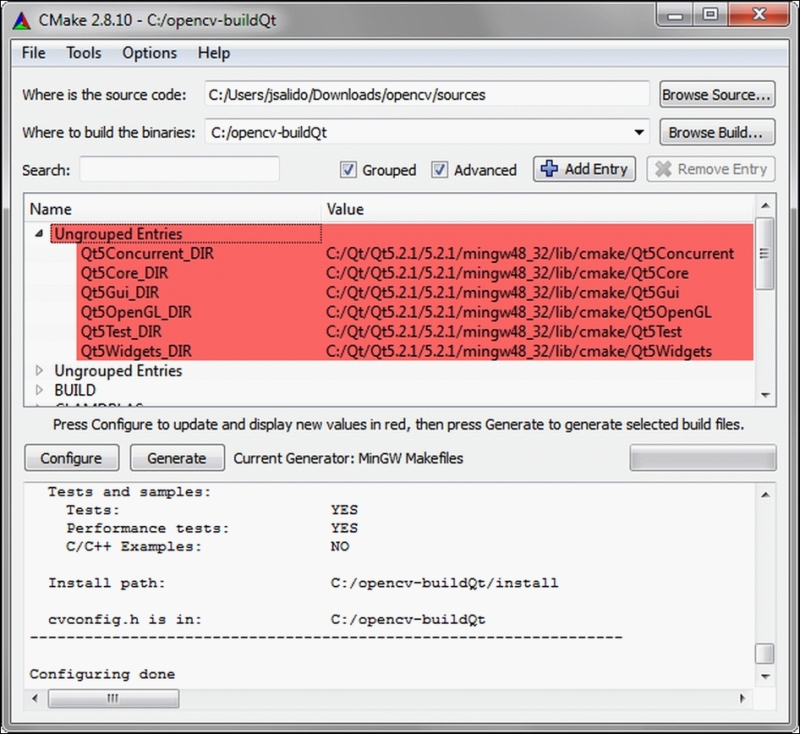Click 'Configuring done' log line

click(102, 674)
